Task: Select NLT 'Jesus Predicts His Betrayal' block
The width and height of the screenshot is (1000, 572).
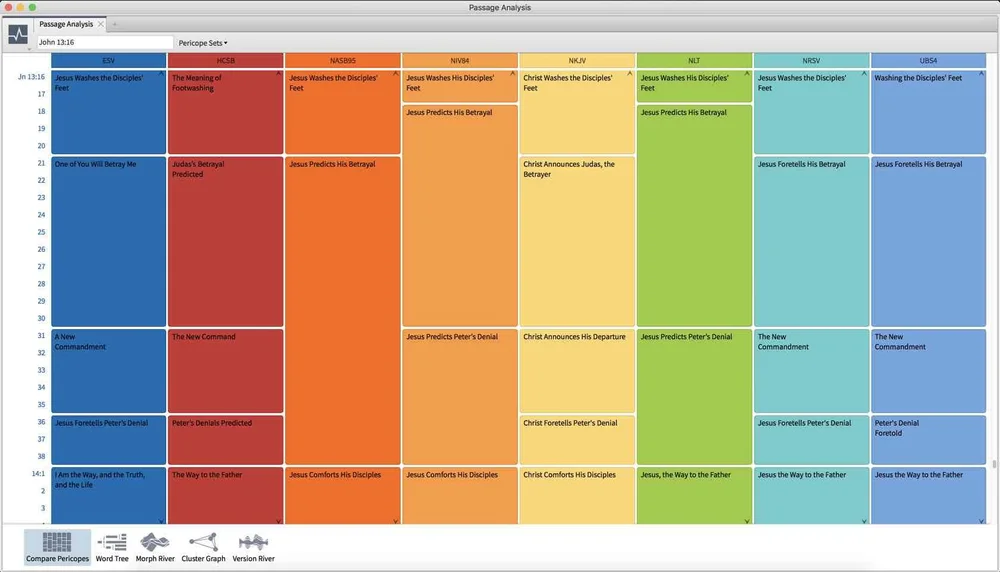Action: tap(694, 216)
